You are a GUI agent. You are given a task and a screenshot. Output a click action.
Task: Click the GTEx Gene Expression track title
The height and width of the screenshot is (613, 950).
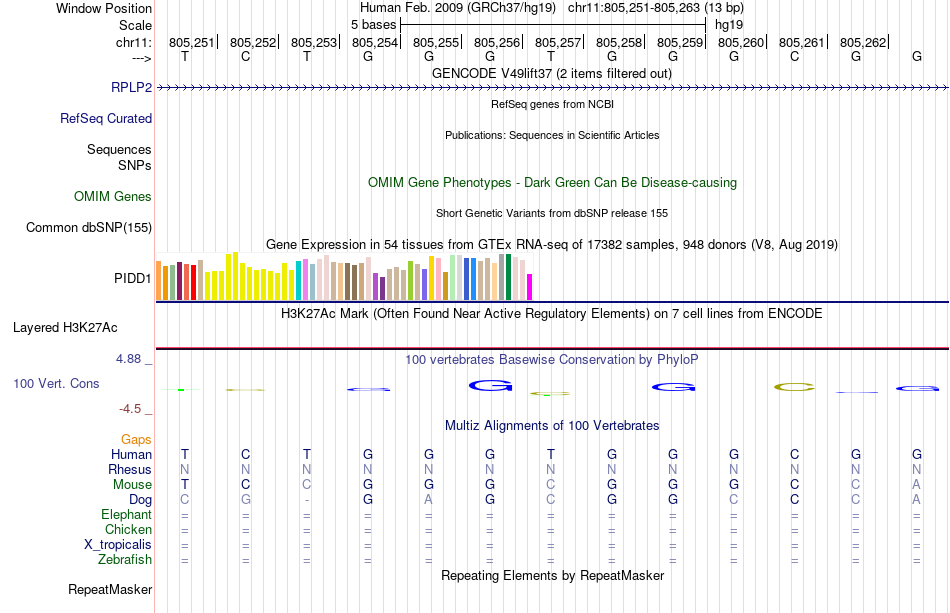(x=552, y=244)
